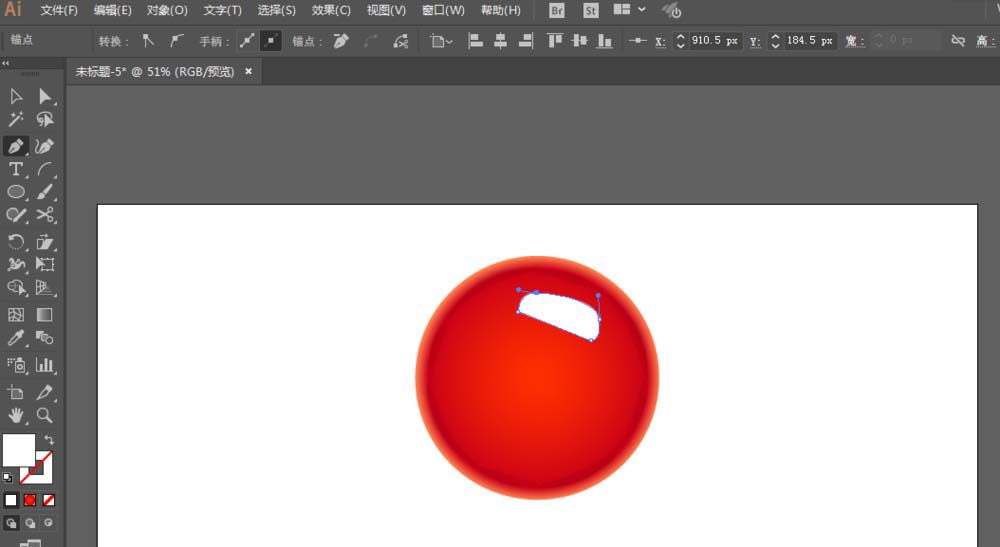Image resolution: width=1000 pixels, height=547 pixels.
Task: Apply Gradient mode red button
Action: (30, 500)
